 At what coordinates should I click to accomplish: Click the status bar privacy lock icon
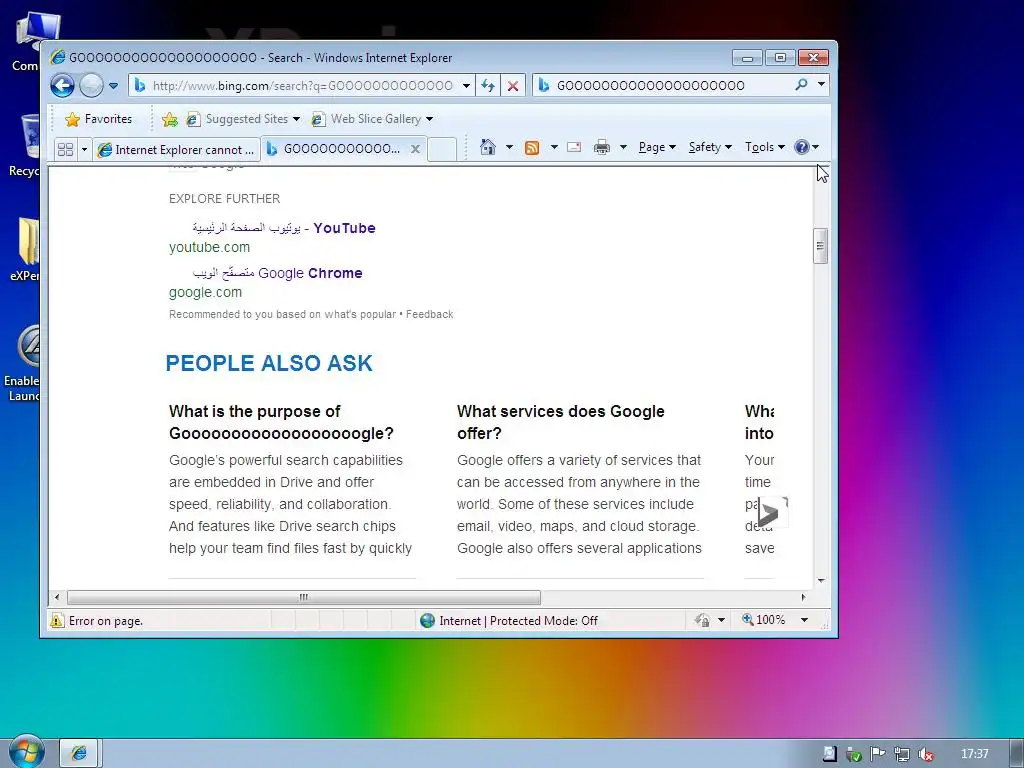pos(703,620)
